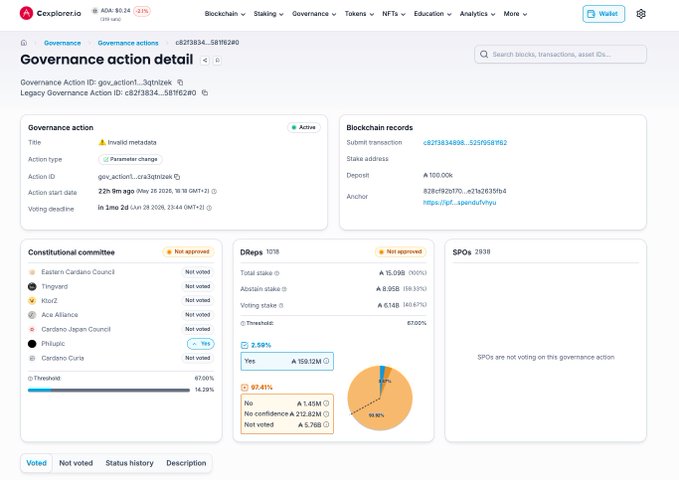Click info icon beside Not voted amount
Image resolution: width=679 pixels, height=480 pixels.
pyautogui.click(x=326, y=425)
